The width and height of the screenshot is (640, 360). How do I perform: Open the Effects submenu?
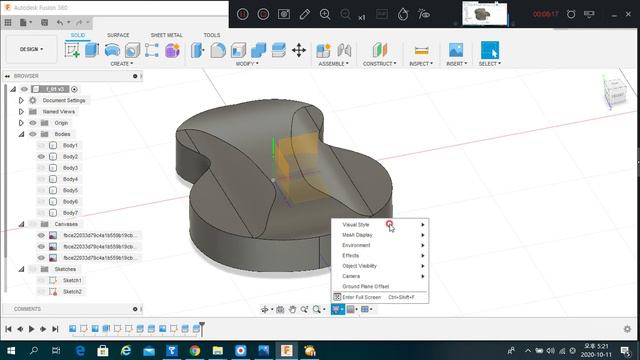(x=380, y=256)
